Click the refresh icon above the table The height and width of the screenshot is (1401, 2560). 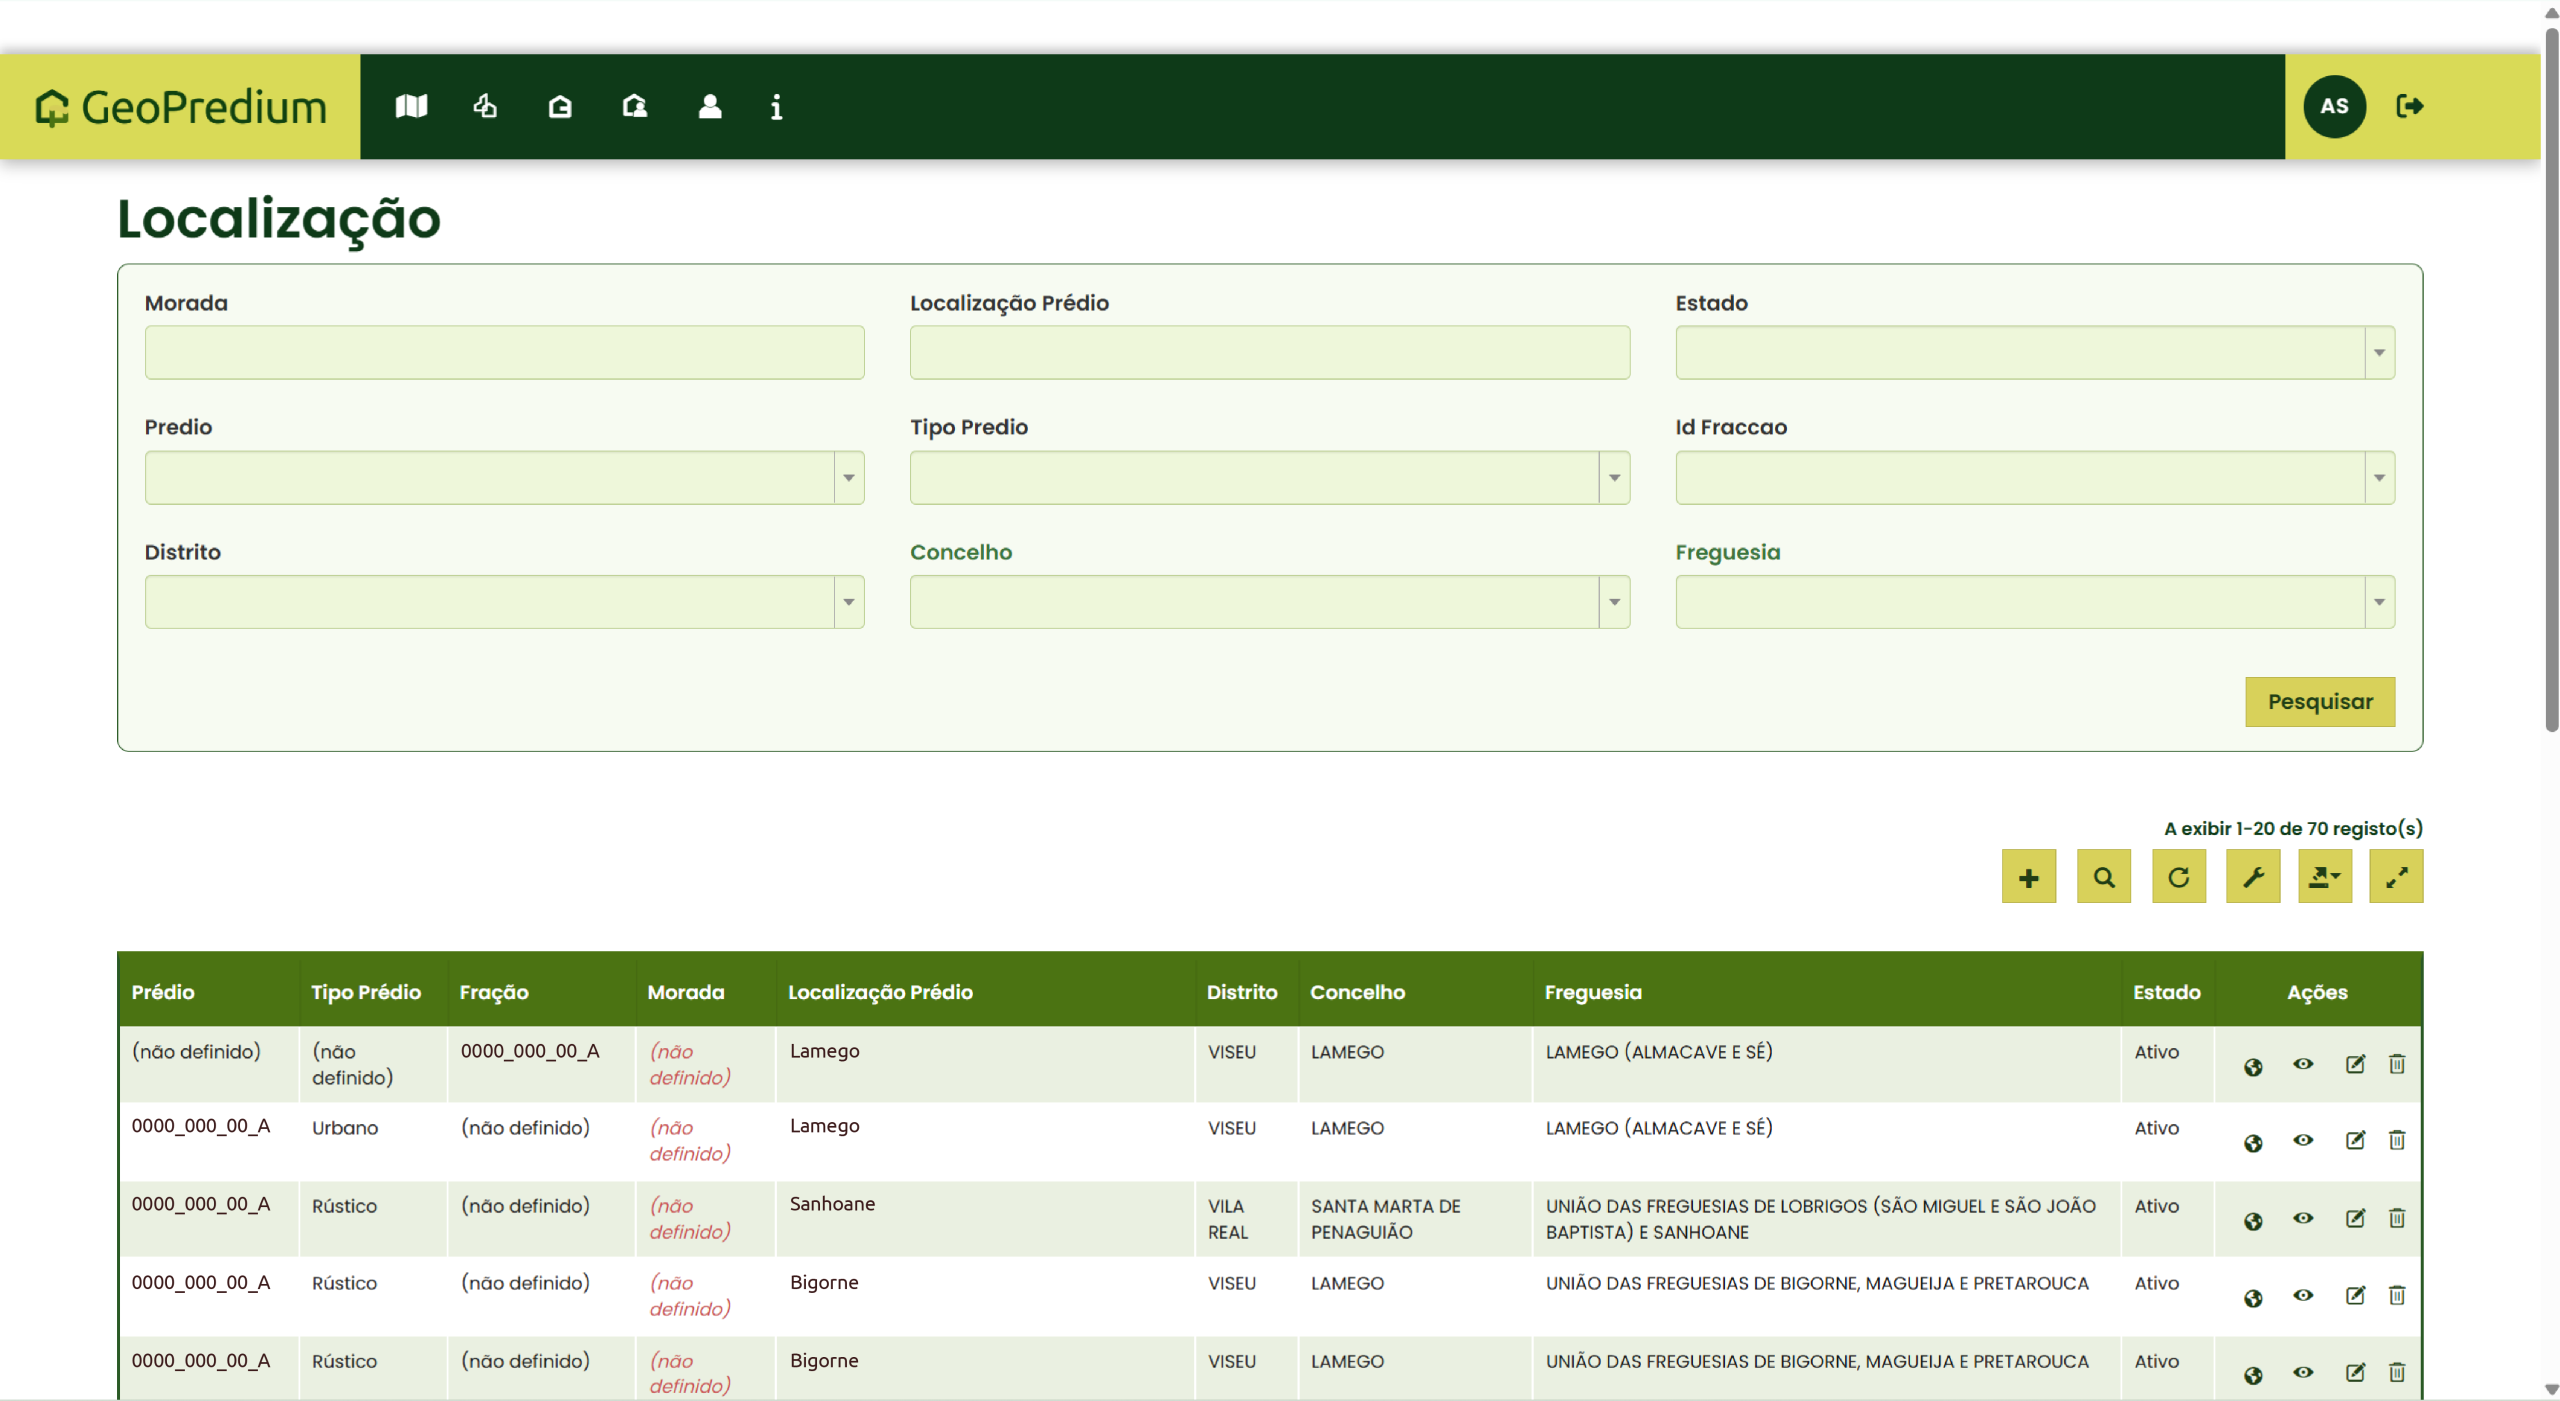2178,877
